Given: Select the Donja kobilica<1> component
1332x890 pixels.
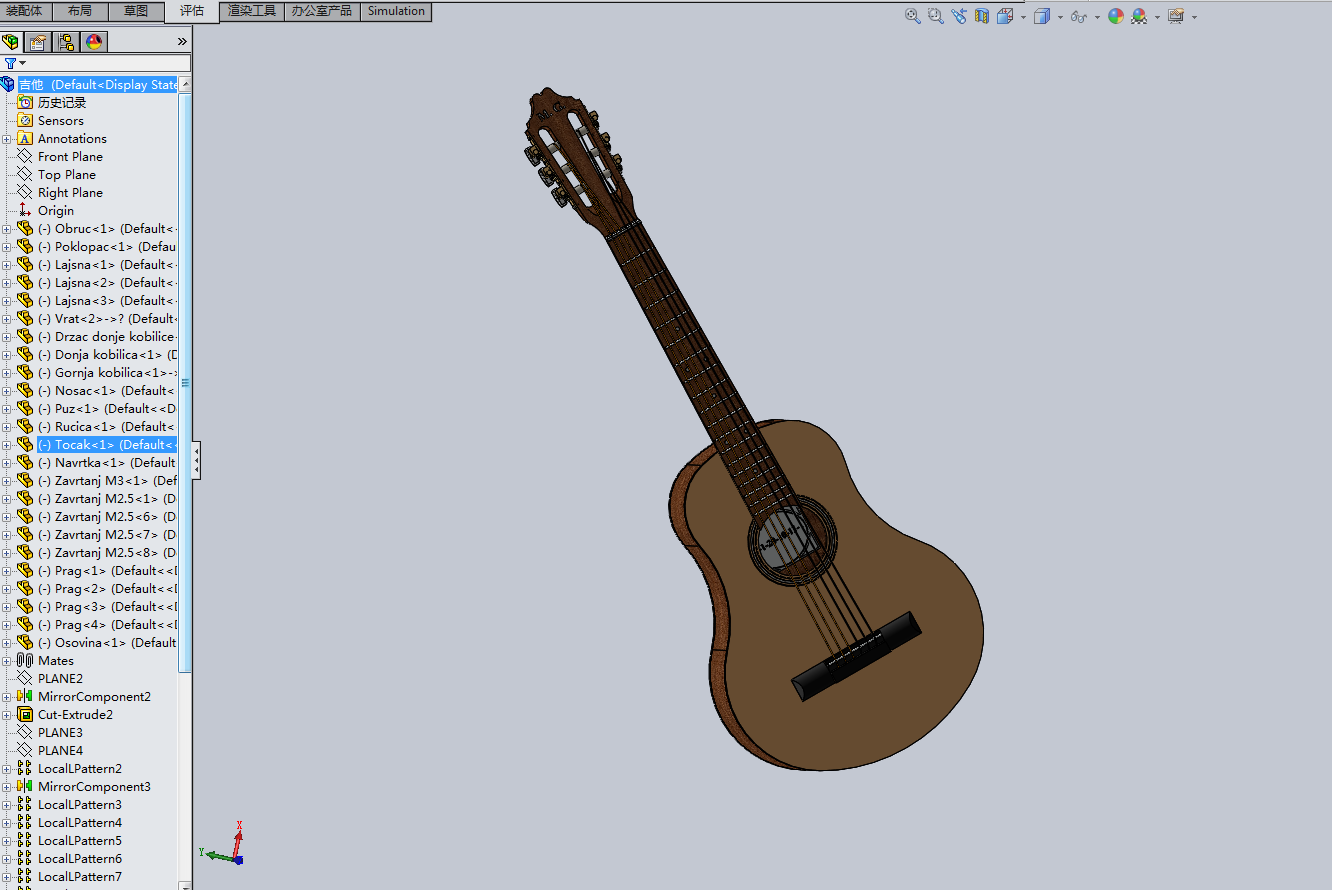Looking at the screenshot, I should click(x=107, y=355).
